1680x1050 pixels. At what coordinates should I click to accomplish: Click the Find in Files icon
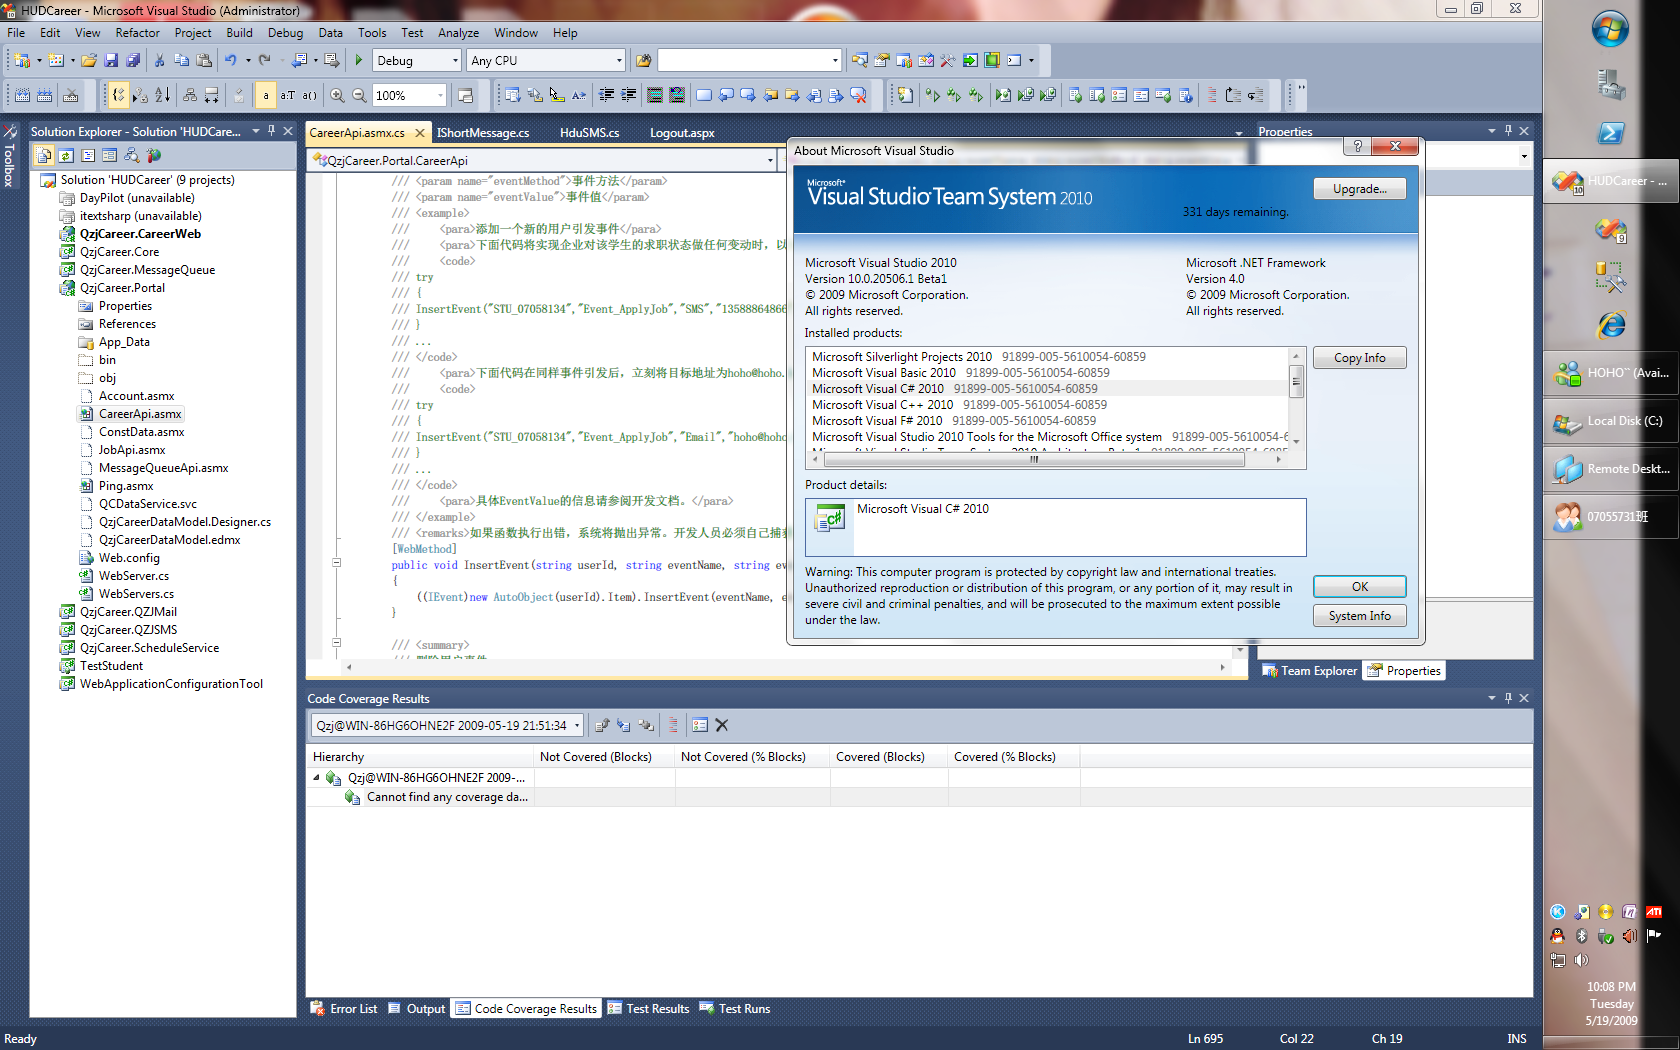click(x=643, y=60)
